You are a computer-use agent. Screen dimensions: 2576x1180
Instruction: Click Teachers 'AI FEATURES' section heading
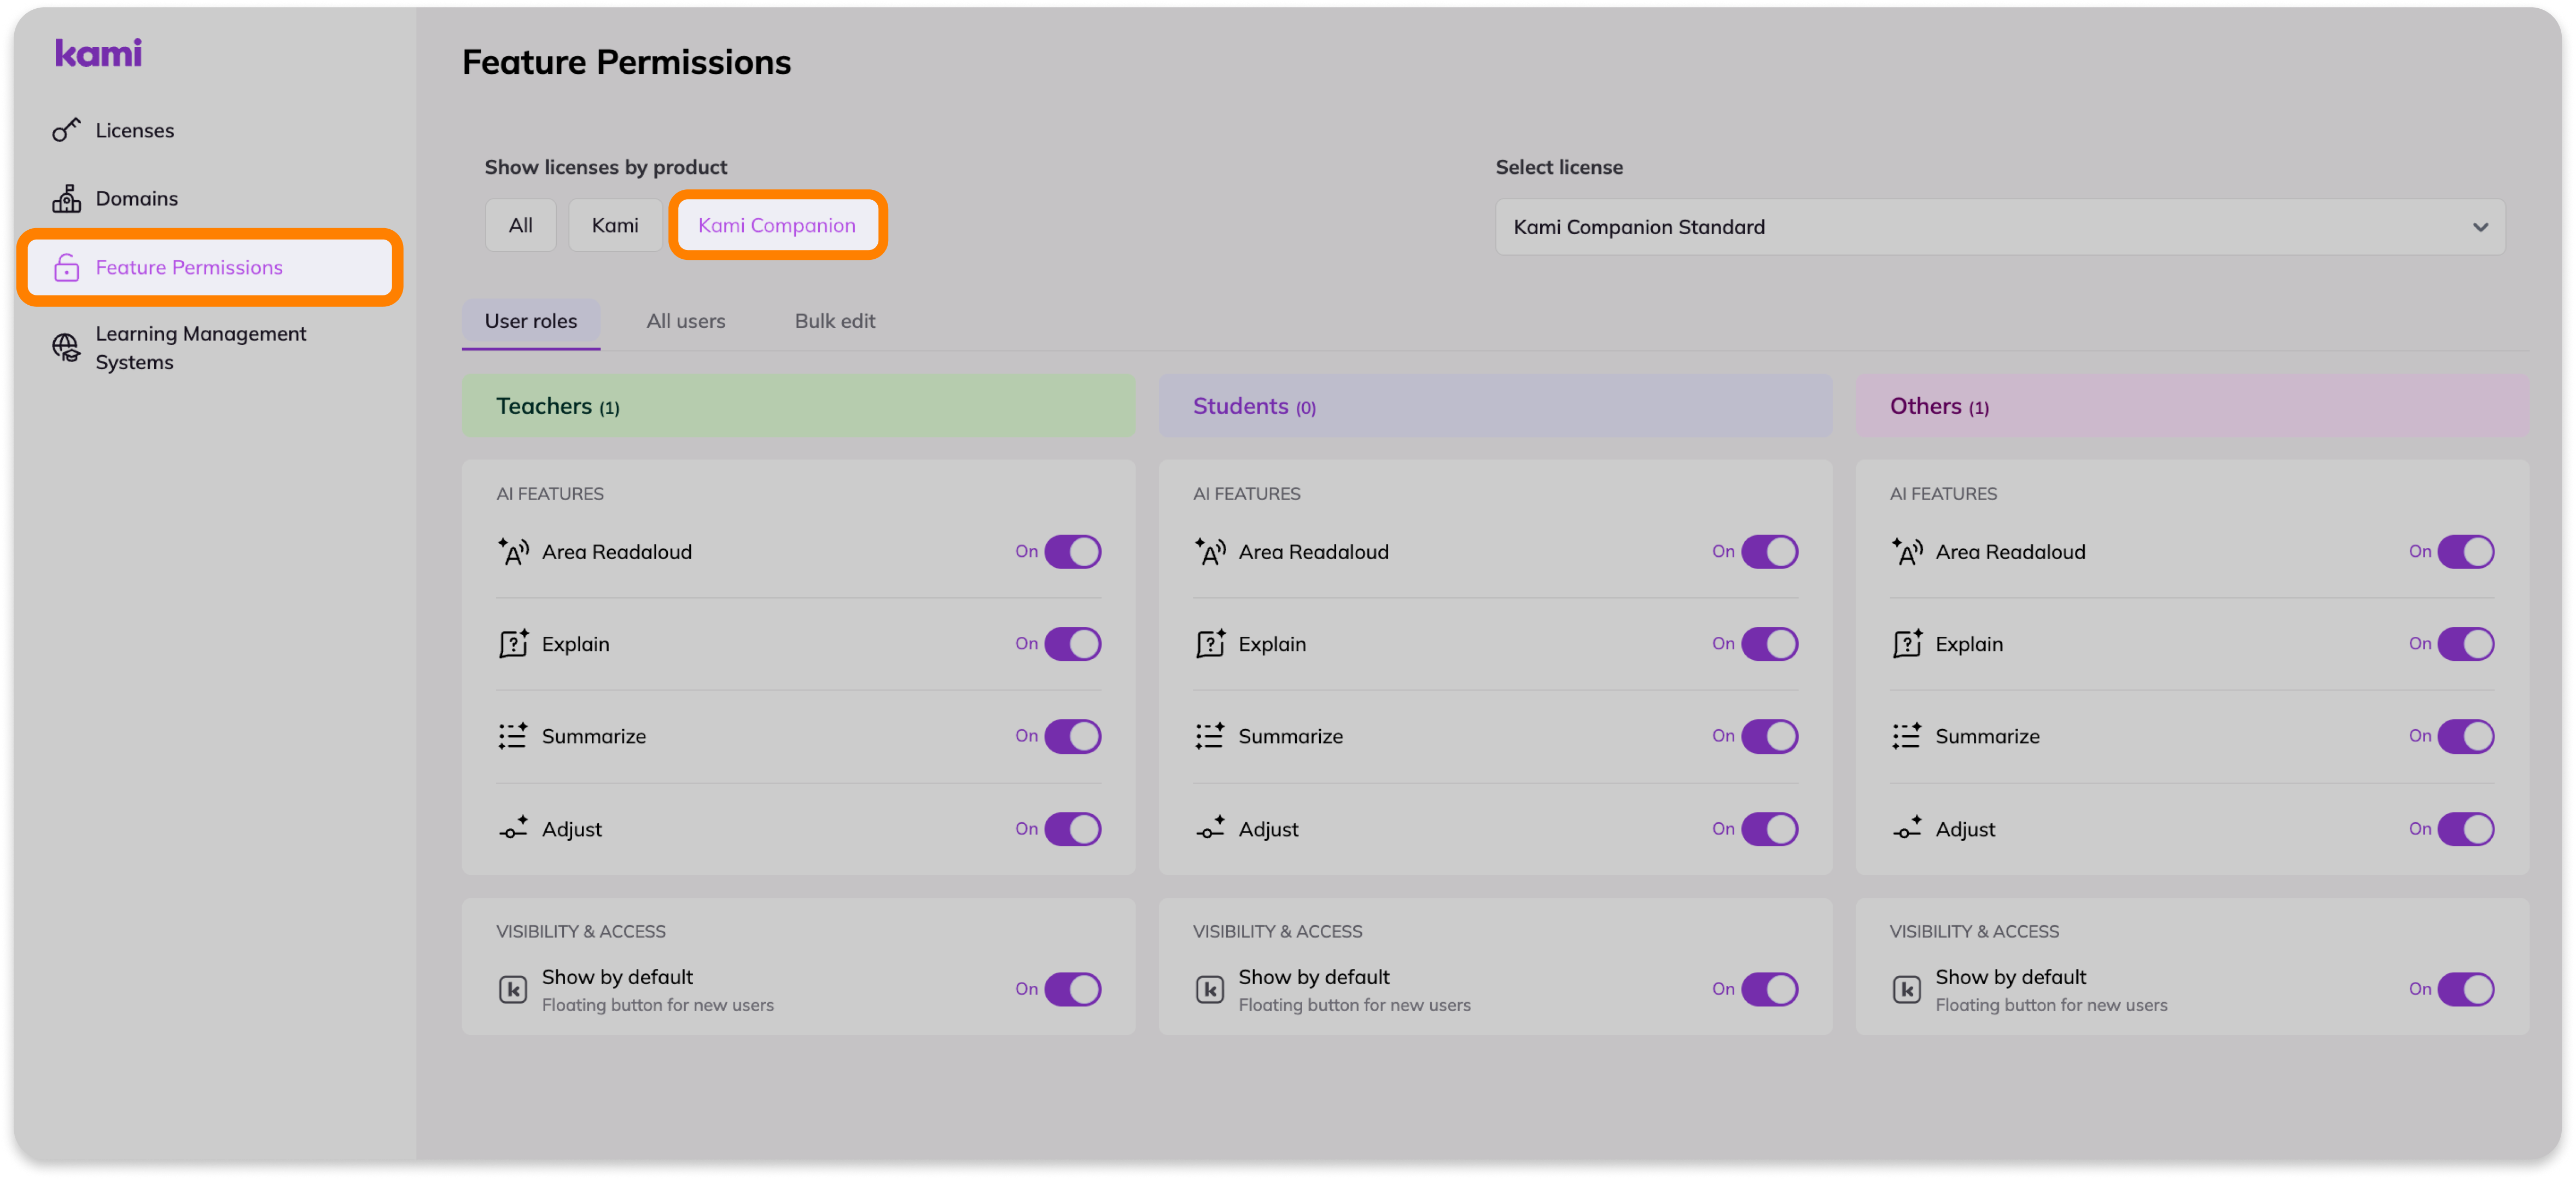550,493
